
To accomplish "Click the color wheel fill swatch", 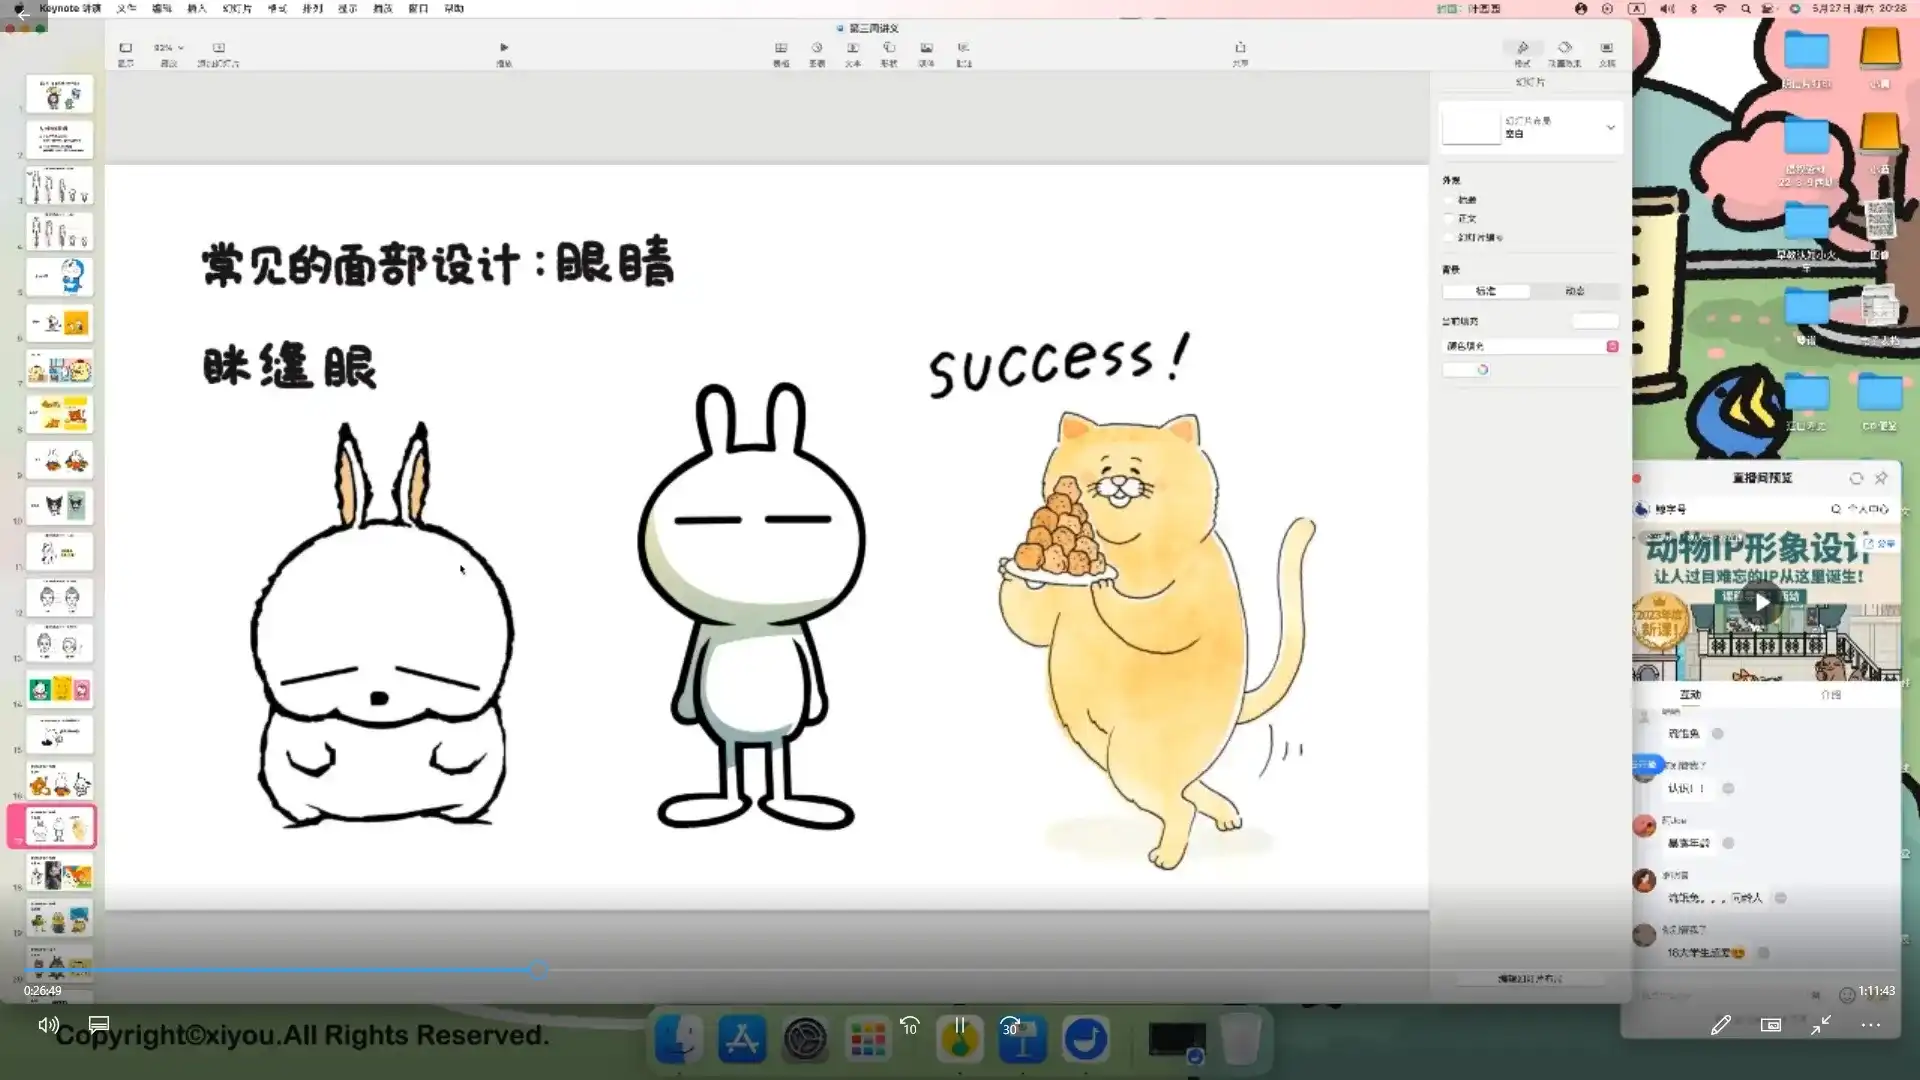I will click(x=1482, y=370).
